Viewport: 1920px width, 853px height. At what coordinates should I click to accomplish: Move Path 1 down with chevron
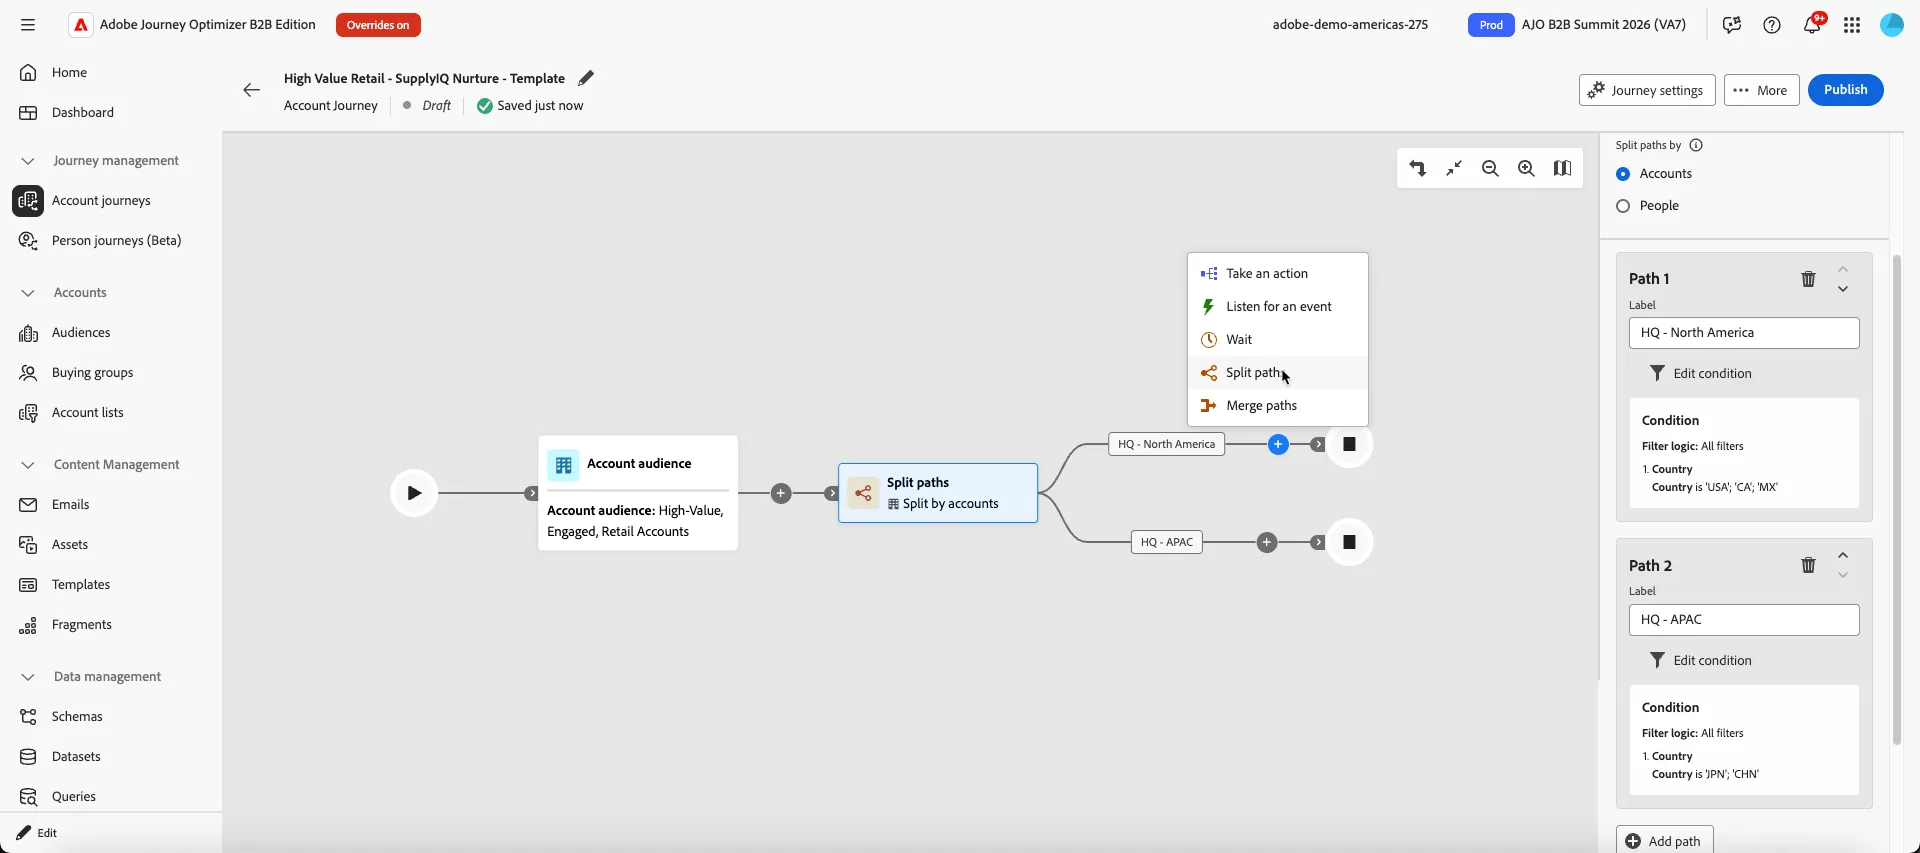(1843, 289)
